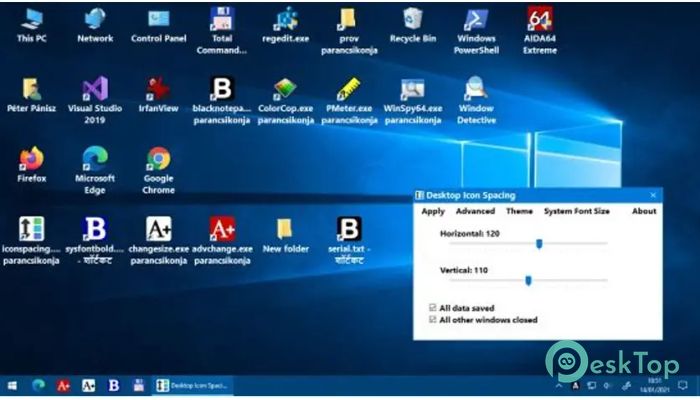Select the sysfontbold shortcut icon
The width and height of the screenshot is (700, 400).
(x=95, y=241)
